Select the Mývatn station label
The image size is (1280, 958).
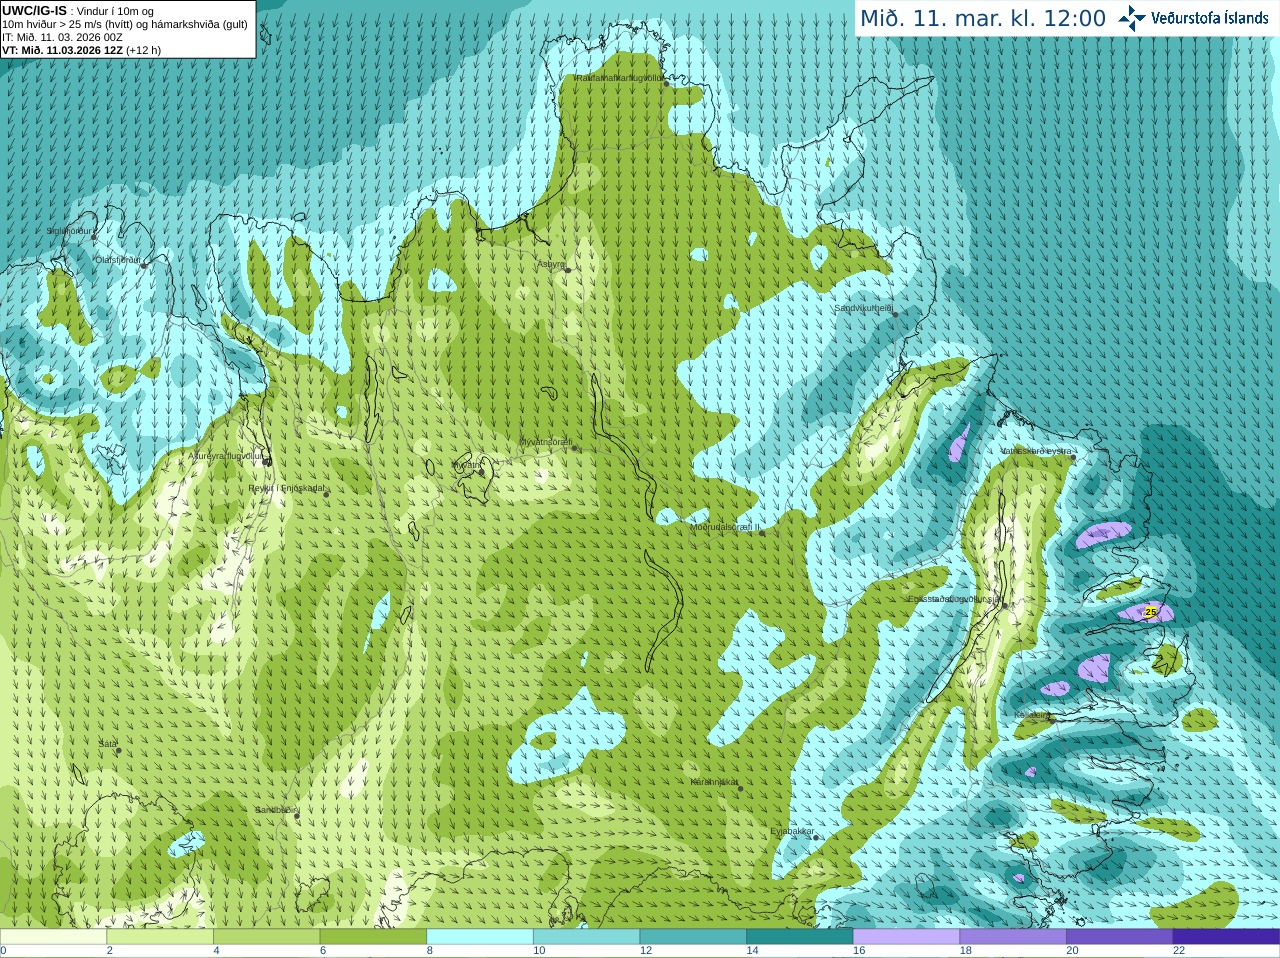coord(466,465)
